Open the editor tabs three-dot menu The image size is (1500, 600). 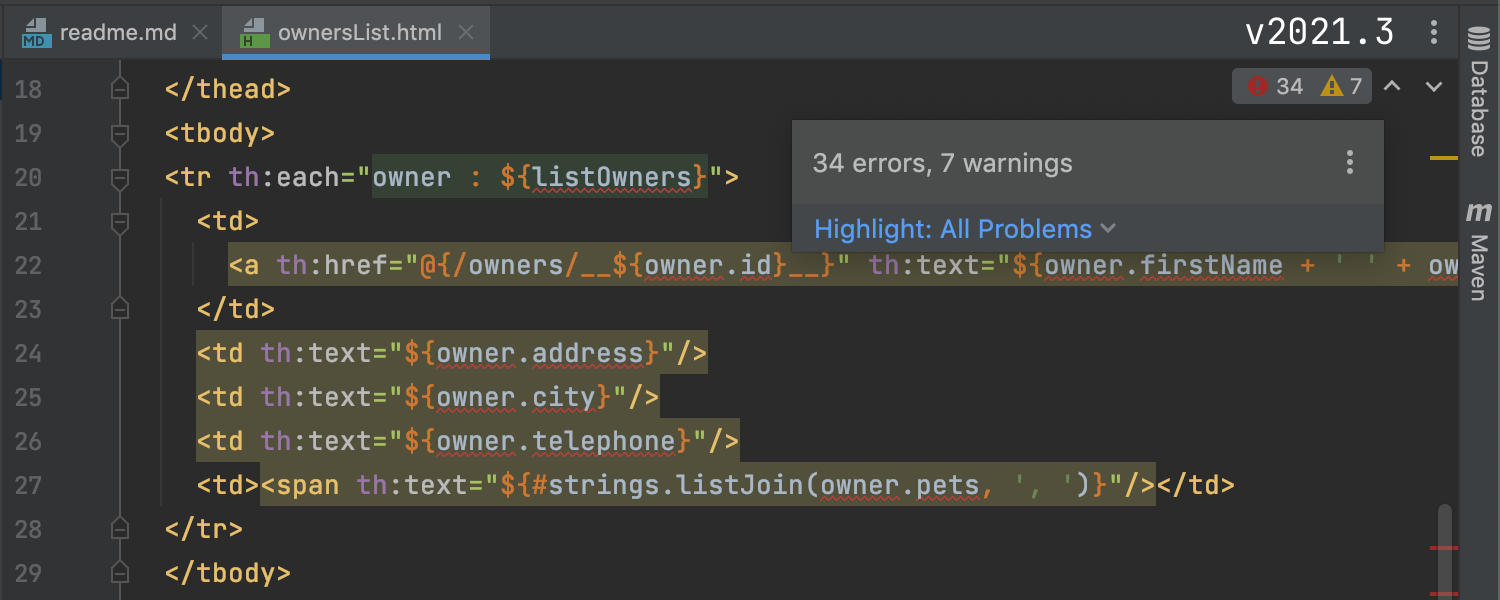1434,33
